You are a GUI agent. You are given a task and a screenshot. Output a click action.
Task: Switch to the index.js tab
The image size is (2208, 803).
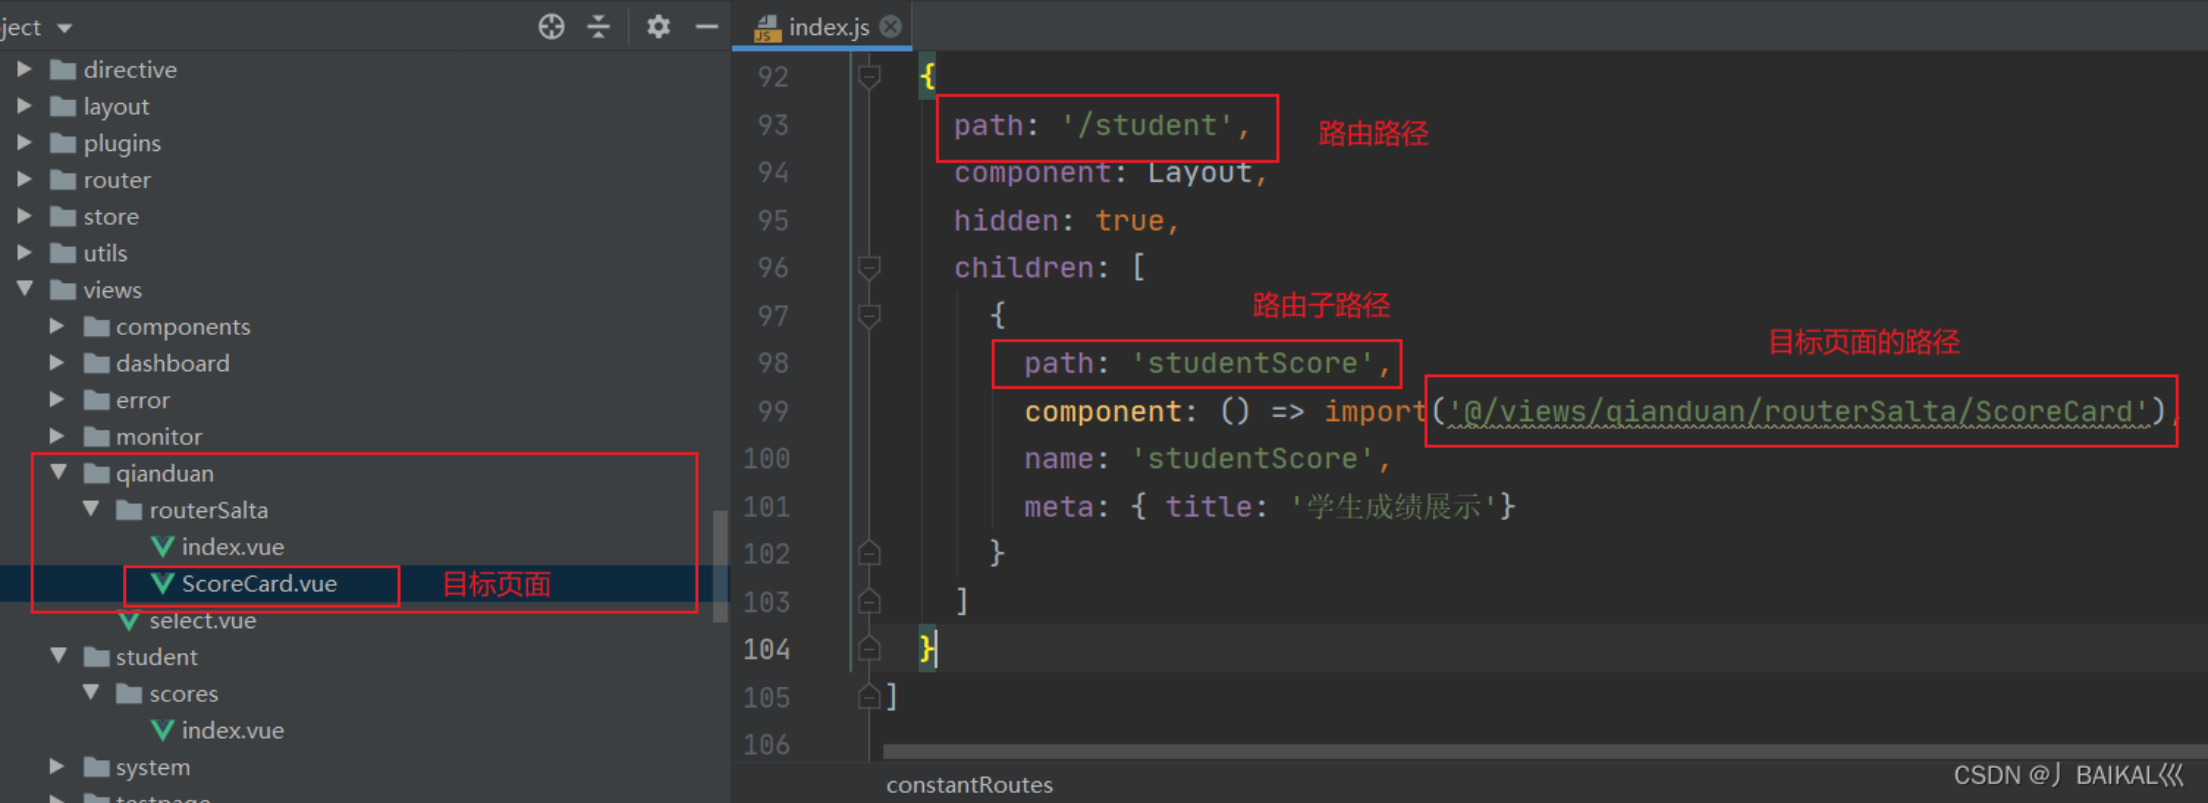point(826,27)
